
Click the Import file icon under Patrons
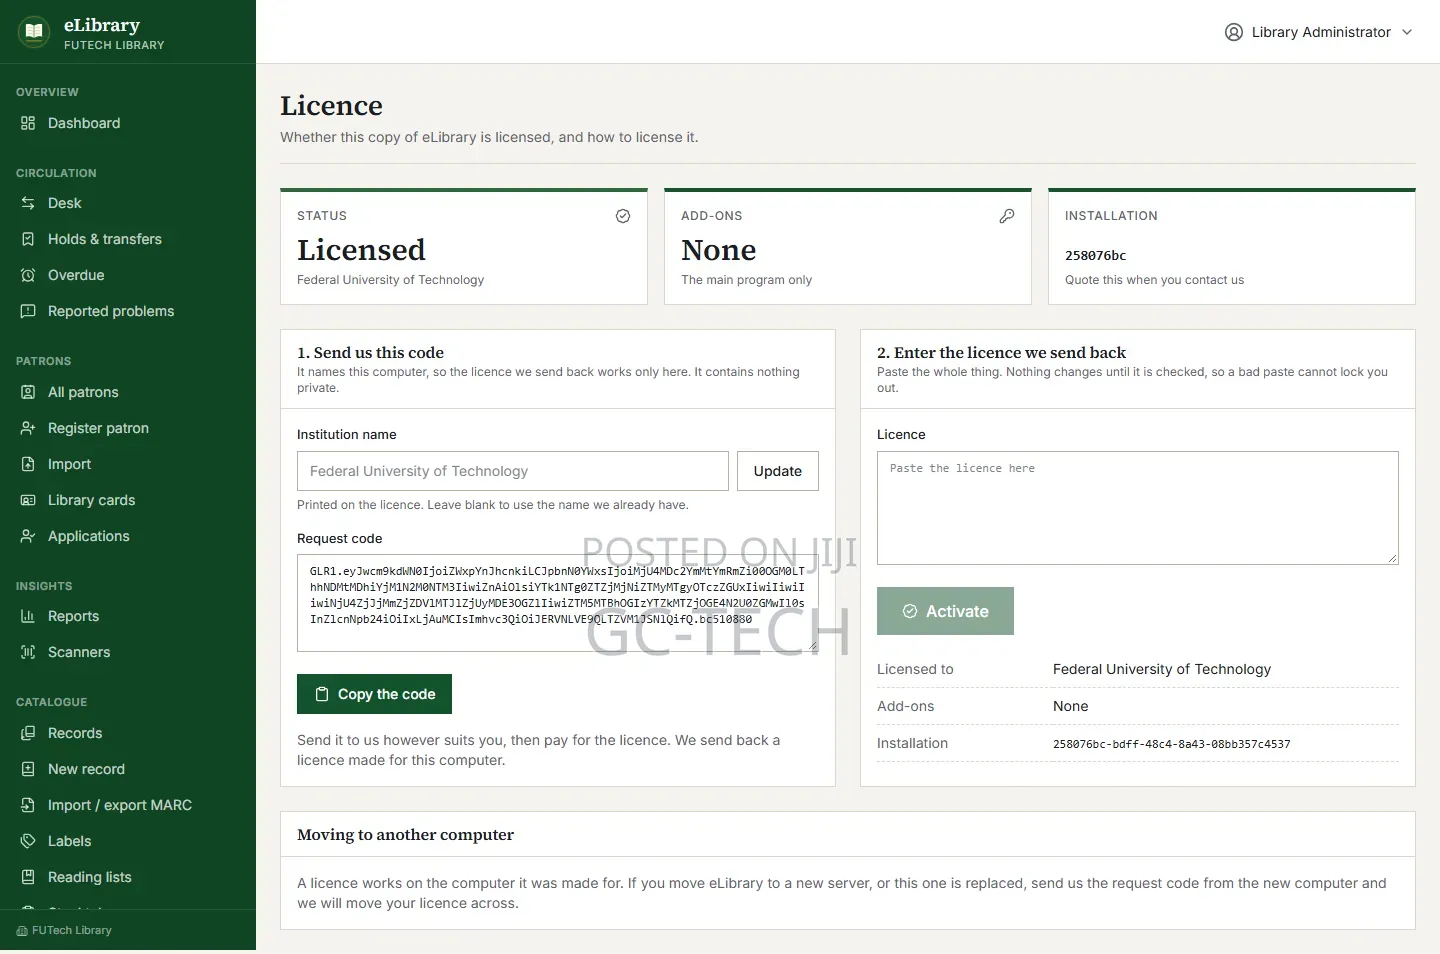pyautogui.click(x=28, y=464)
